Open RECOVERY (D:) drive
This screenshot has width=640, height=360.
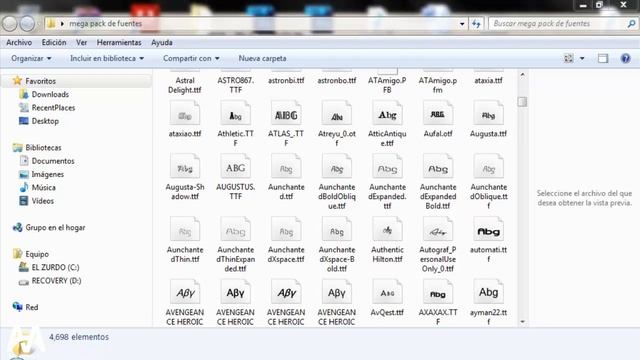point(56,281)
